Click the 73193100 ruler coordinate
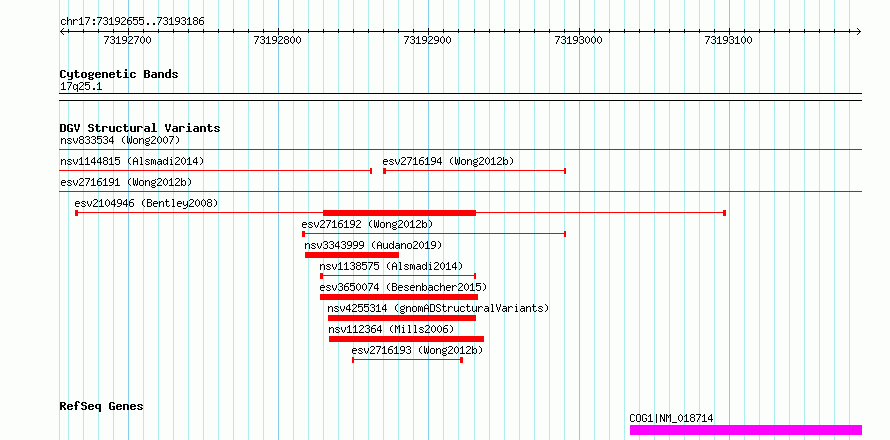 728,41
